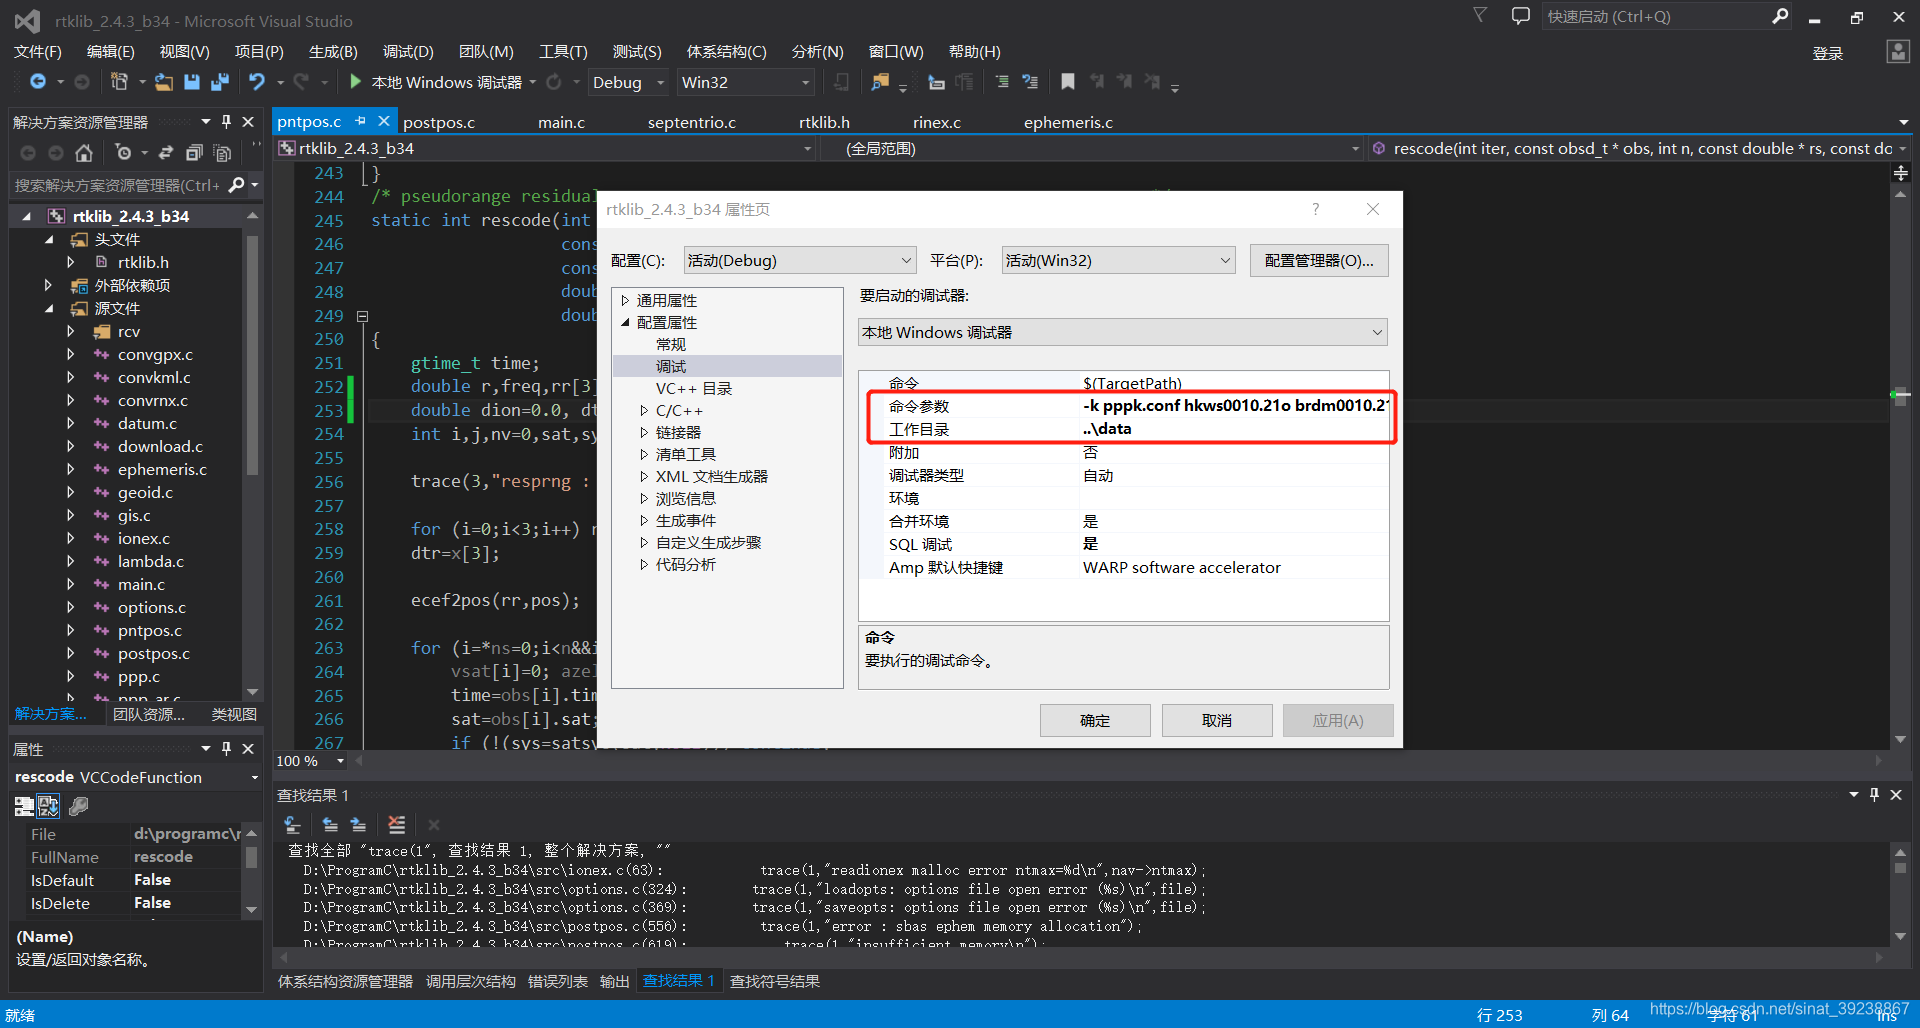Click Sync with Active Document icon
Image resolution: width=1920 pixels, height=1028 pixels.
(166, 153)
